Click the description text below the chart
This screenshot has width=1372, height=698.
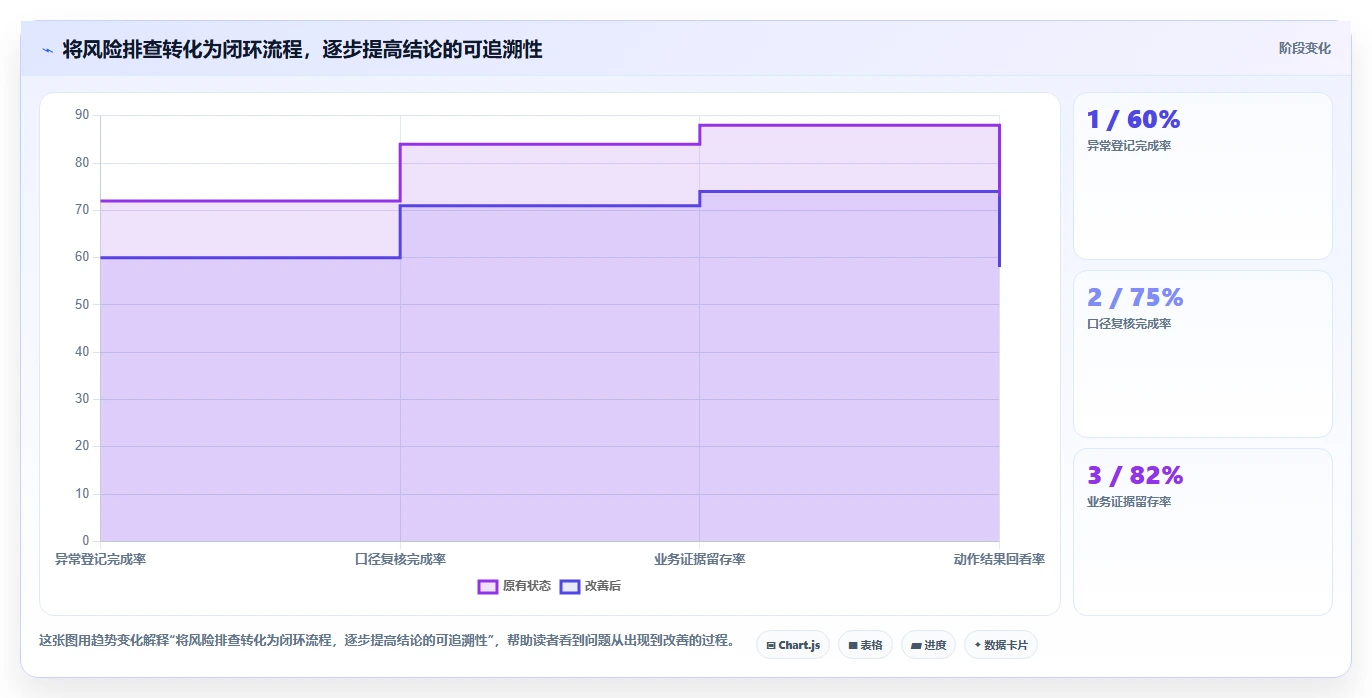[388, 641]
